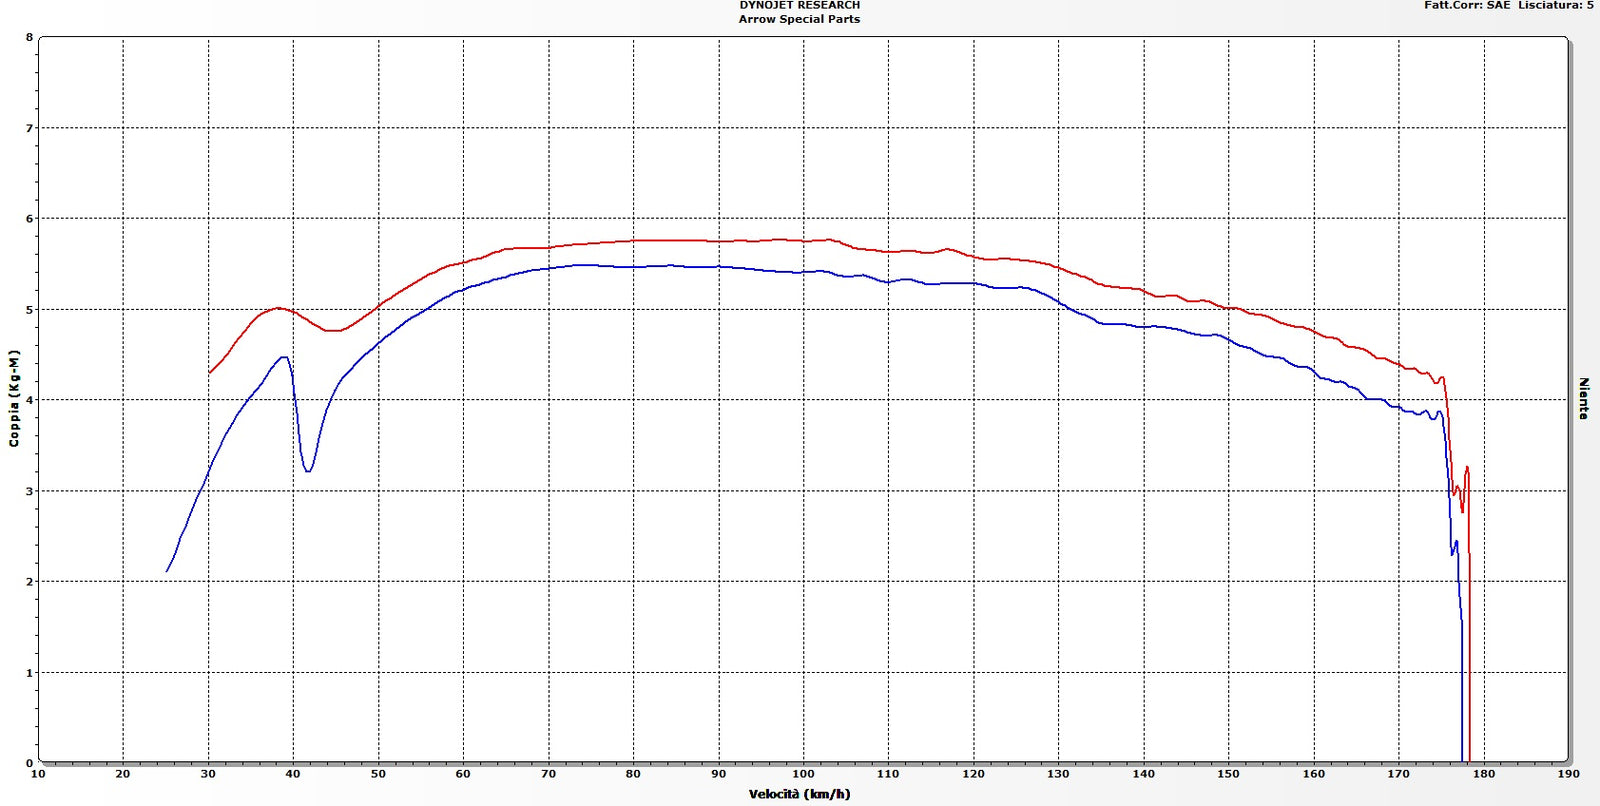Click the Arrow Special Parts subtitle
Viewport: 1600px width, 806px height.
point(799,19)
